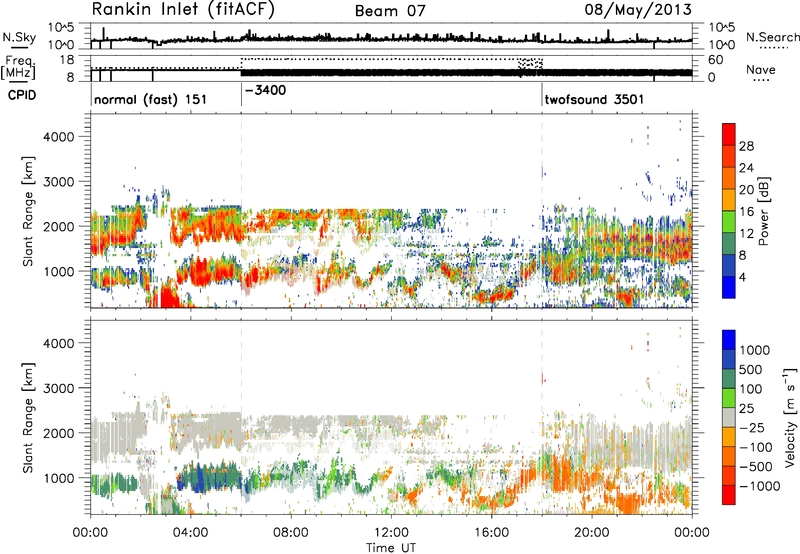Click the 20:00 time tick label
The width and height of the screenshot is (800, 554).
pyautogui.click(x=592, y=533)
